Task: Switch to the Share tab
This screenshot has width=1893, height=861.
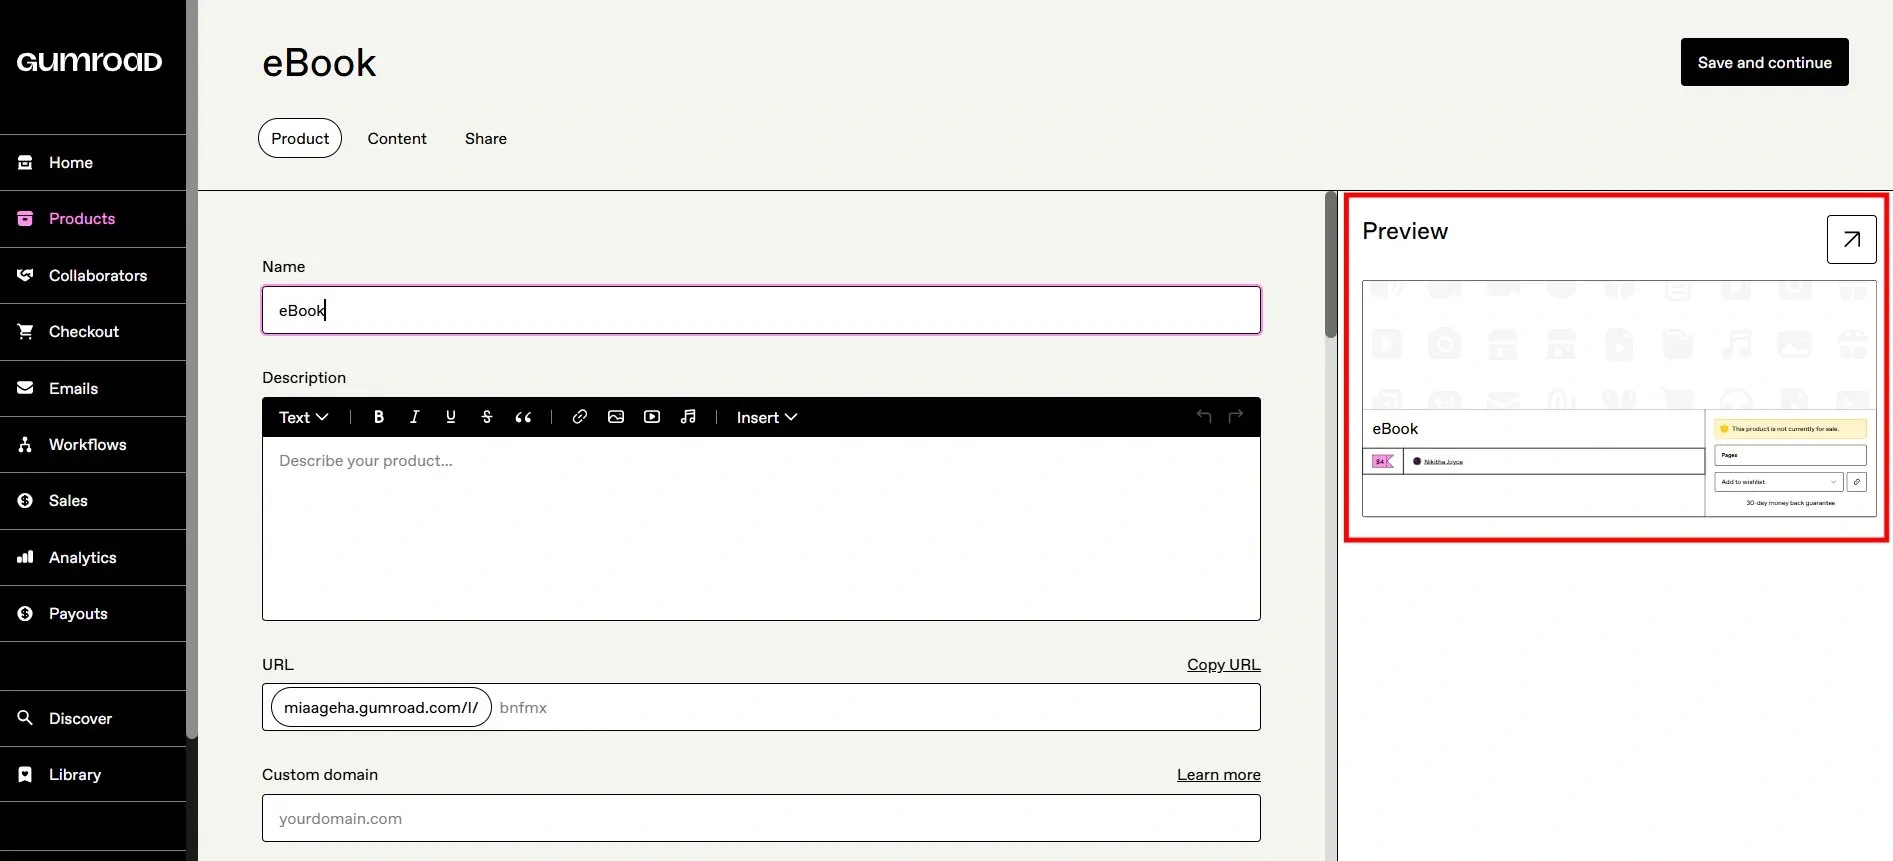Action: pyautogui.click(x=486, y=138)
